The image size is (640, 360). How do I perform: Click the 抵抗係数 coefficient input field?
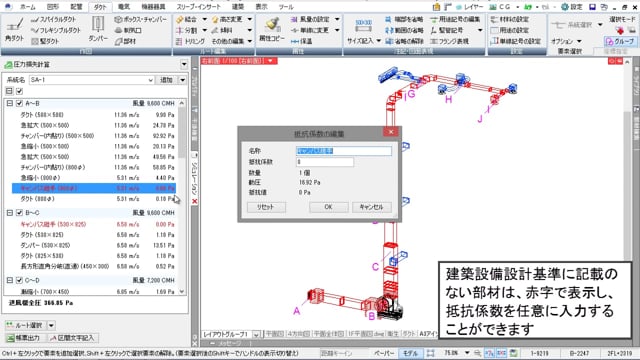(325, 162)
